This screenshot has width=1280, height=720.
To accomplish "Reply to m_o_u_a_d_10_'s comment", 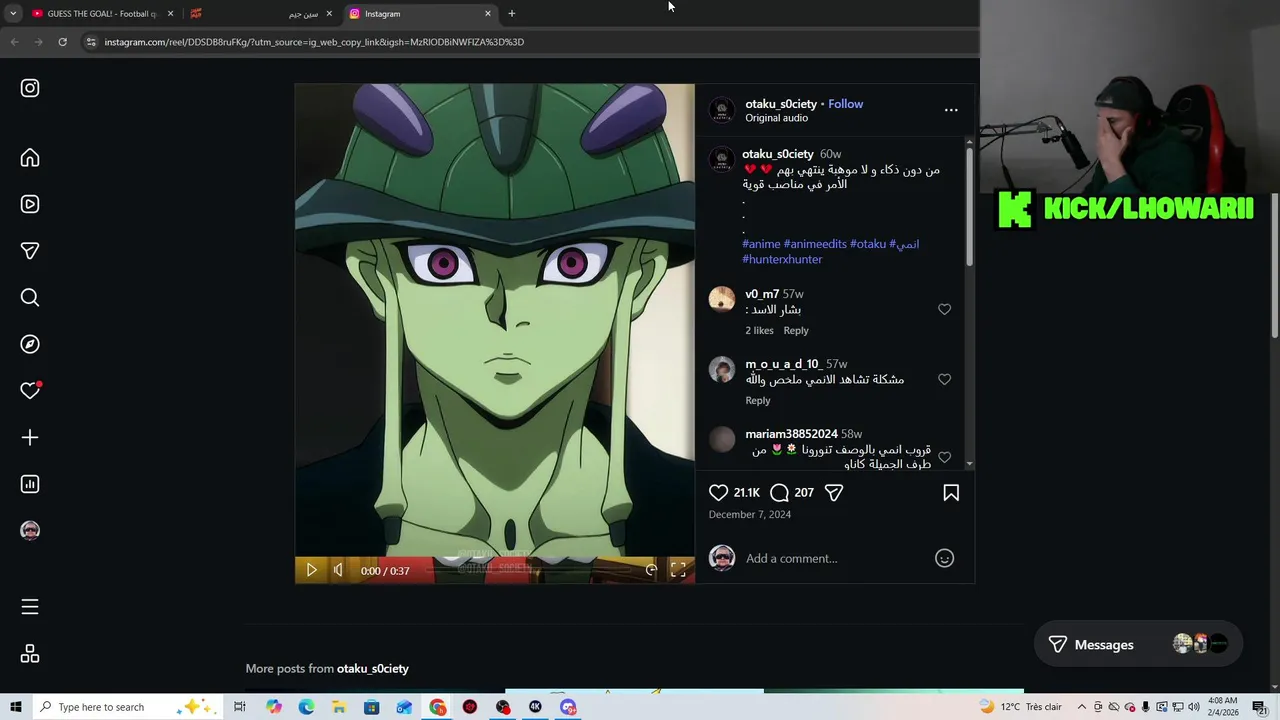I will (758, 400).
